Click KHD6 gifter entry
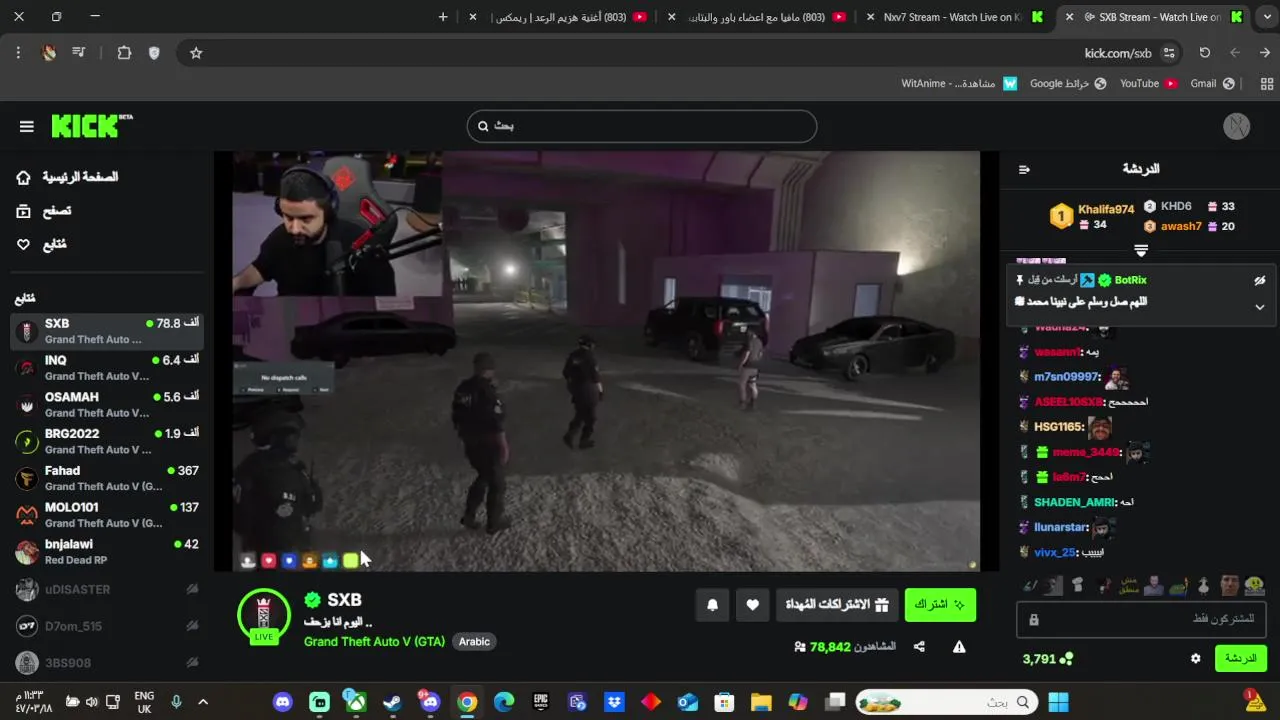Image resolution: width=1280 pixels, height=720 pixels. tap(1189, 207)
